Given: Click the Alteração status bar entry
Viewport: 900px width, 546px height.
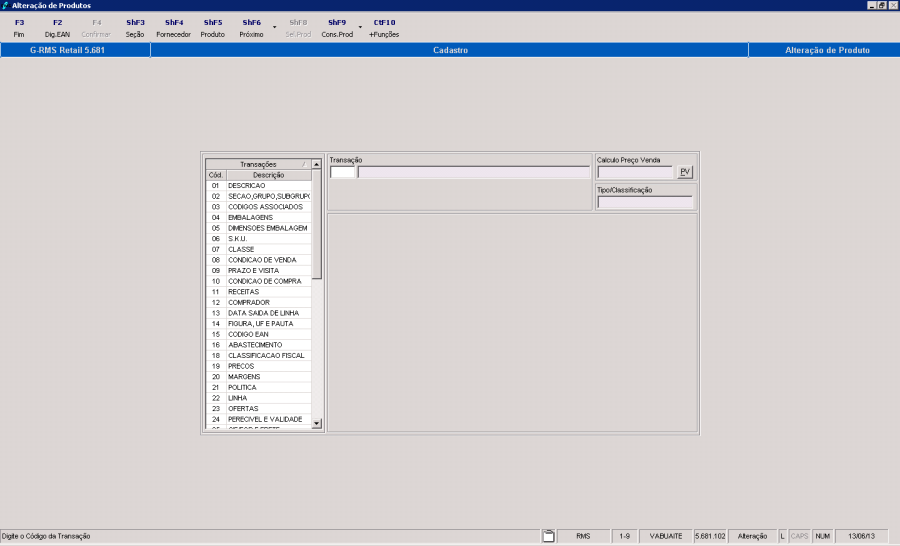Looking at the screenshot, I should coord(752,536).
